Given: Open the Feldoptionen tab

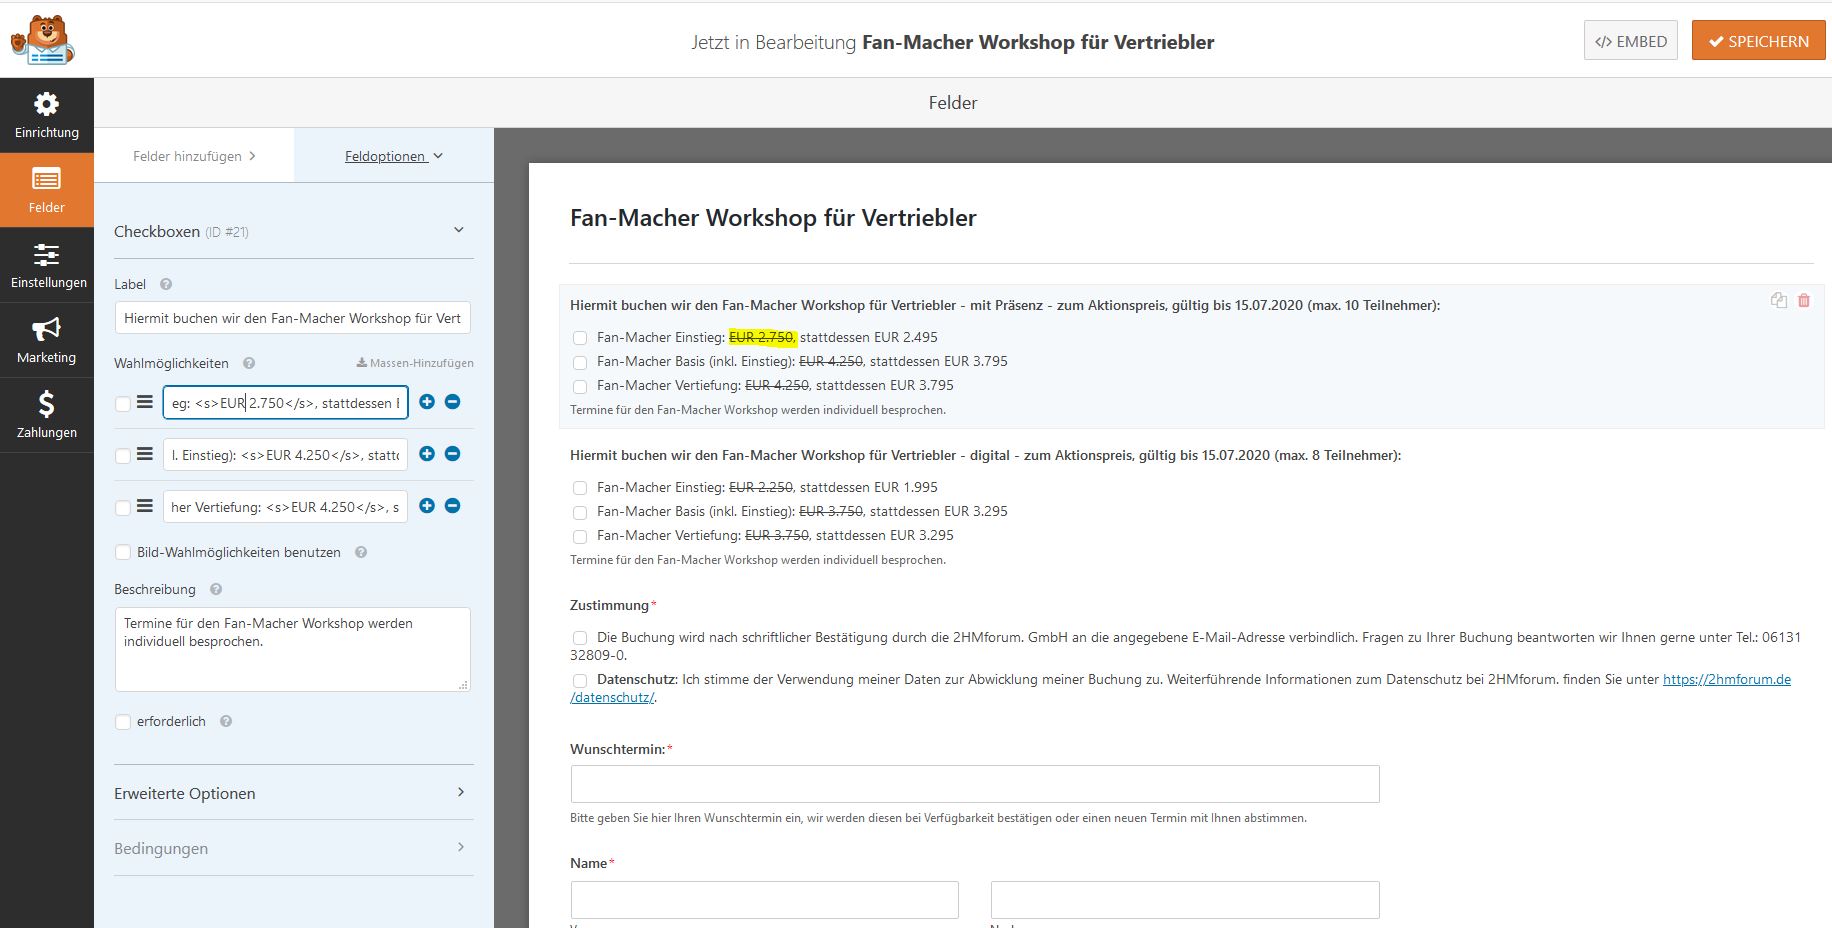Looking at the screenshot, I should [393, 156].
